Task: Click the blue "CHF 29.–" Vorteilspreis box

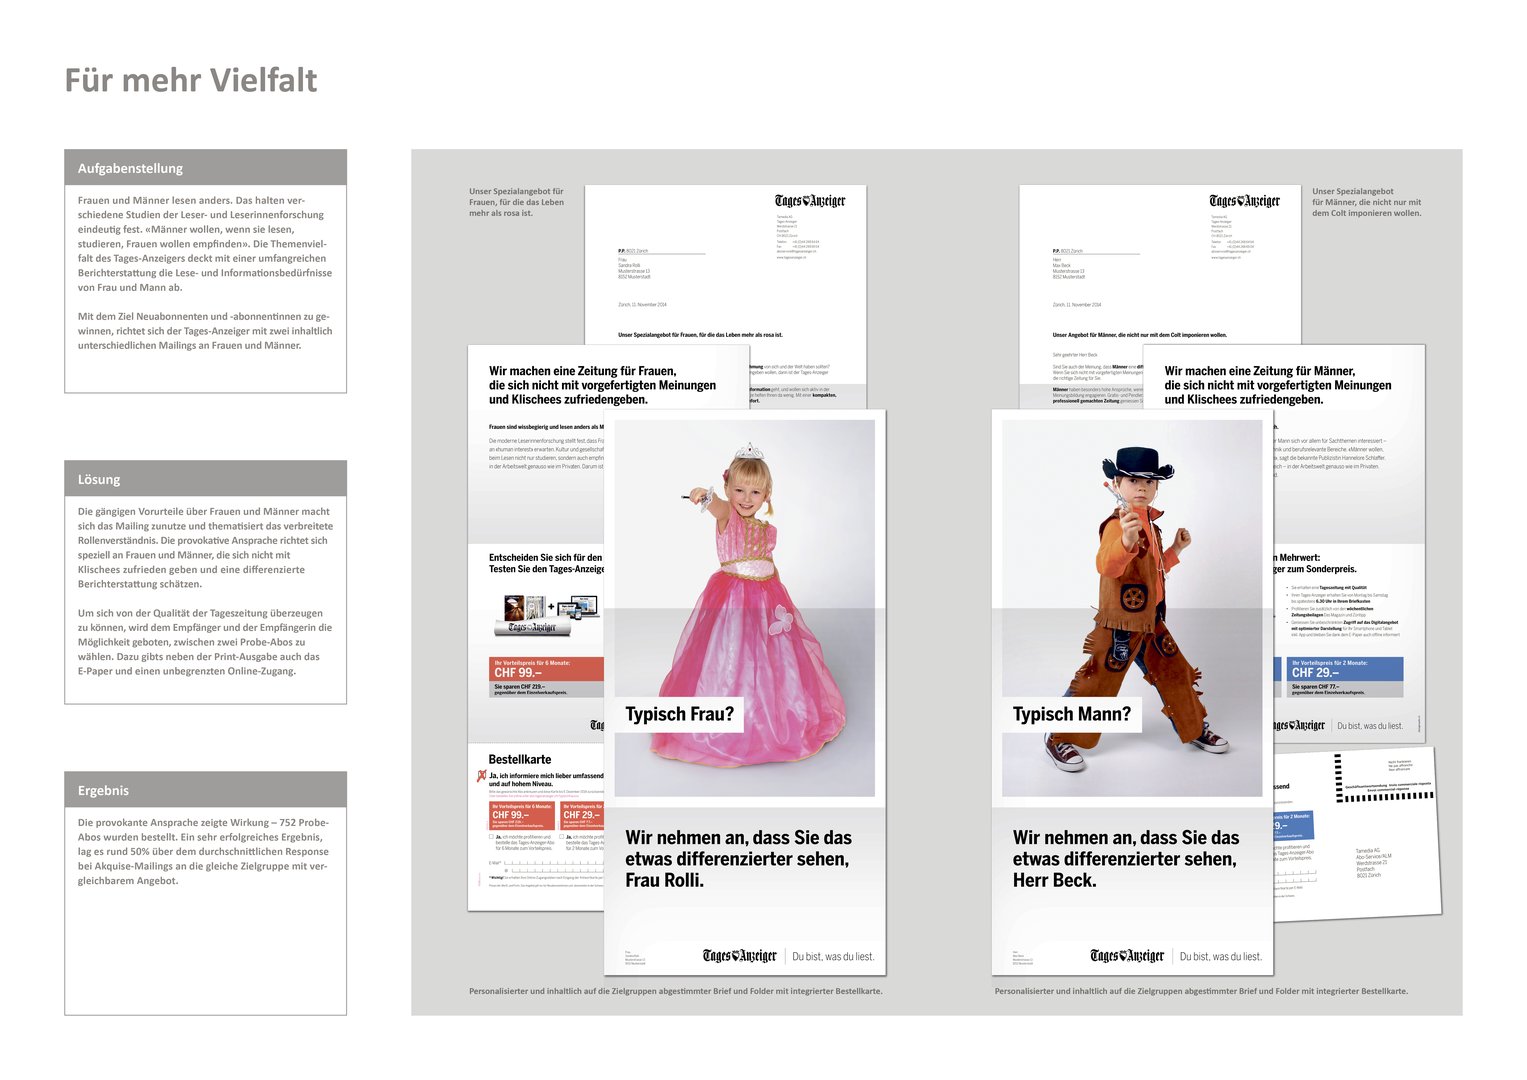Action: click(1345, 669)
